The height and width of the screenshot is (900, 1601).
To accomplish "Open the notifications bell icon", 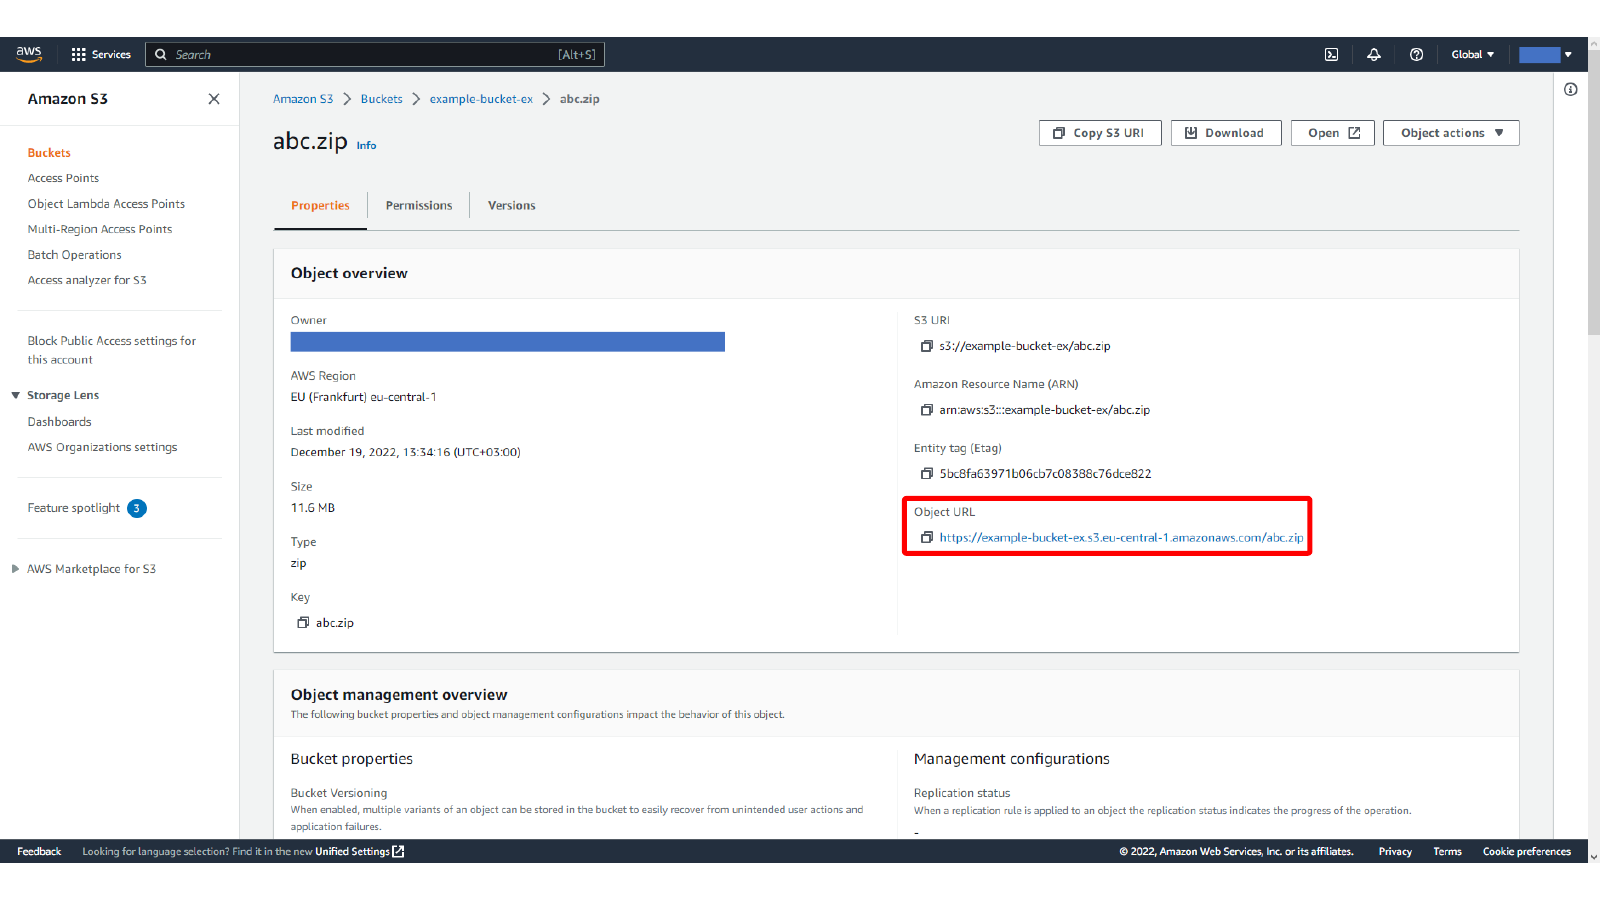I will [x=1374, y=54].
